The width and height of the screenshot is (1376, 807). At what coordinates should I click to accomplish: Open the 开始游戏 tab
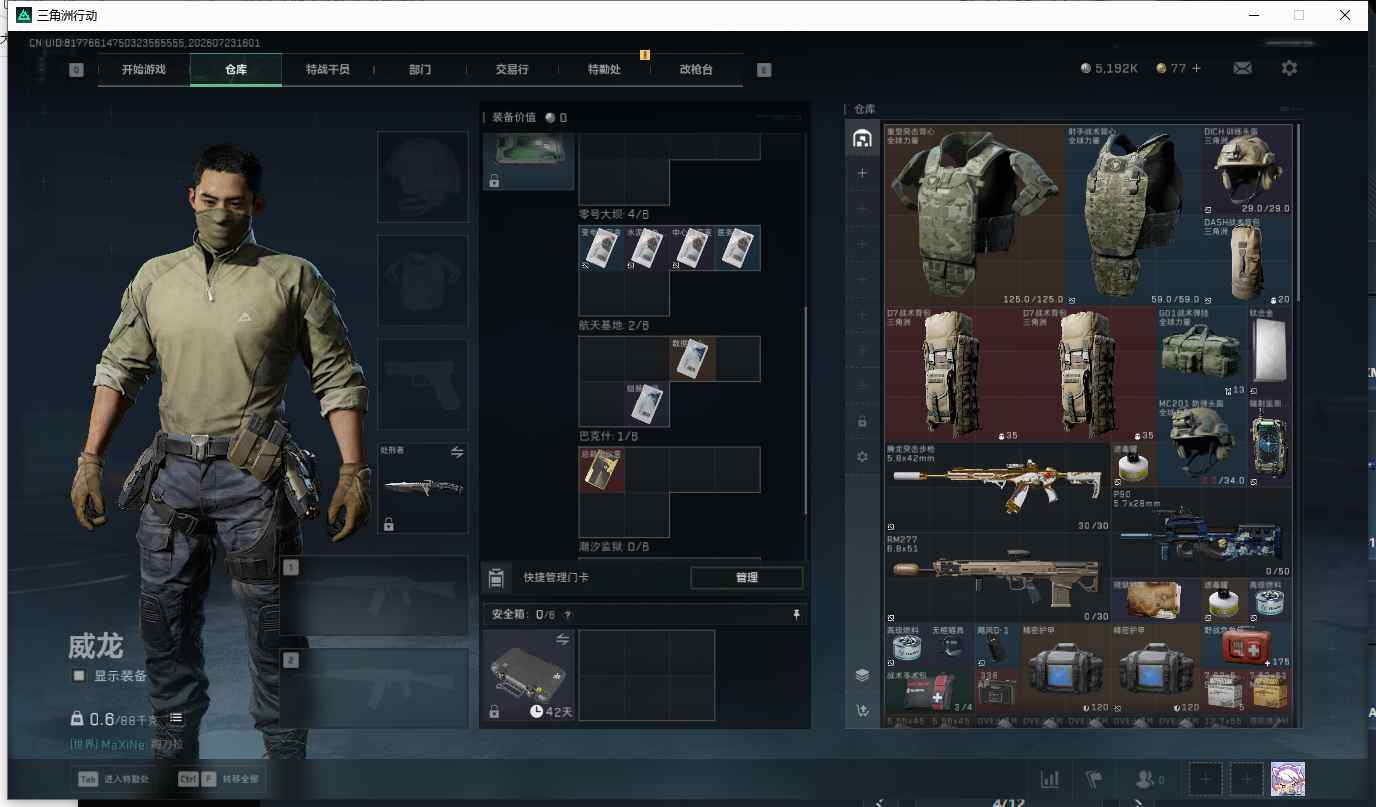coord(144,70)
